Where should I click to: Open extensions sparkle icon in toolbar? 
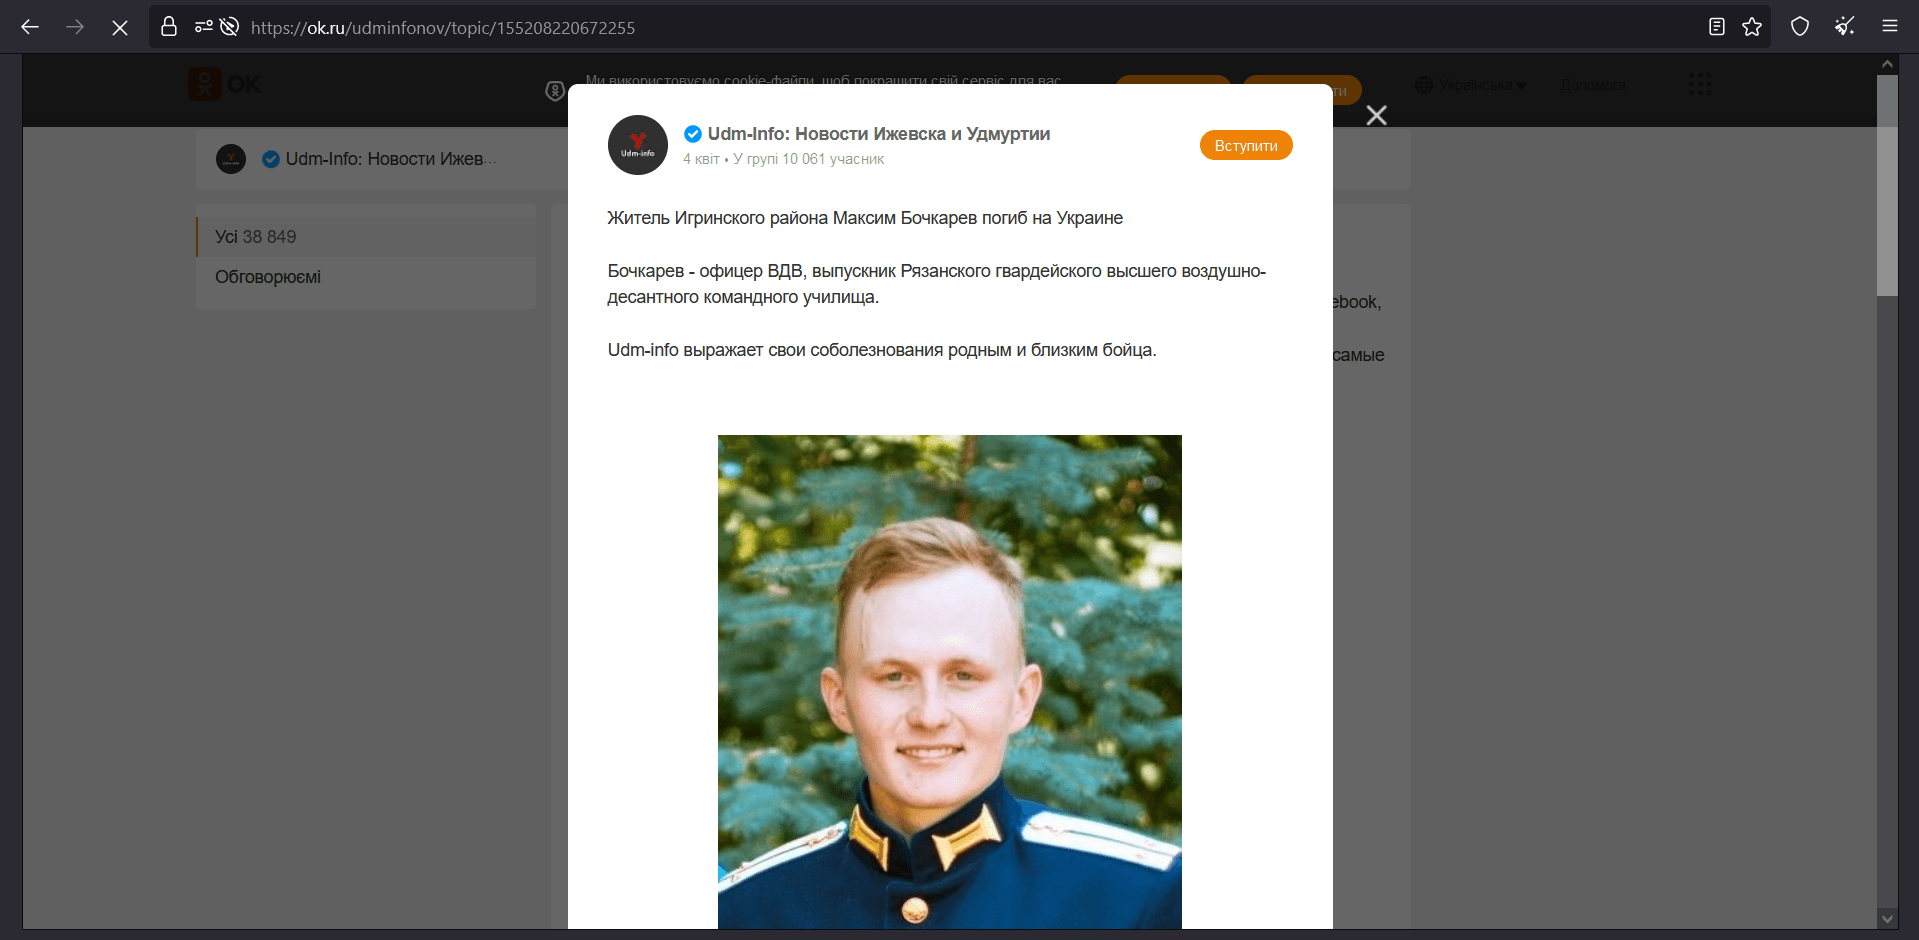click(x=1845, y=27)
